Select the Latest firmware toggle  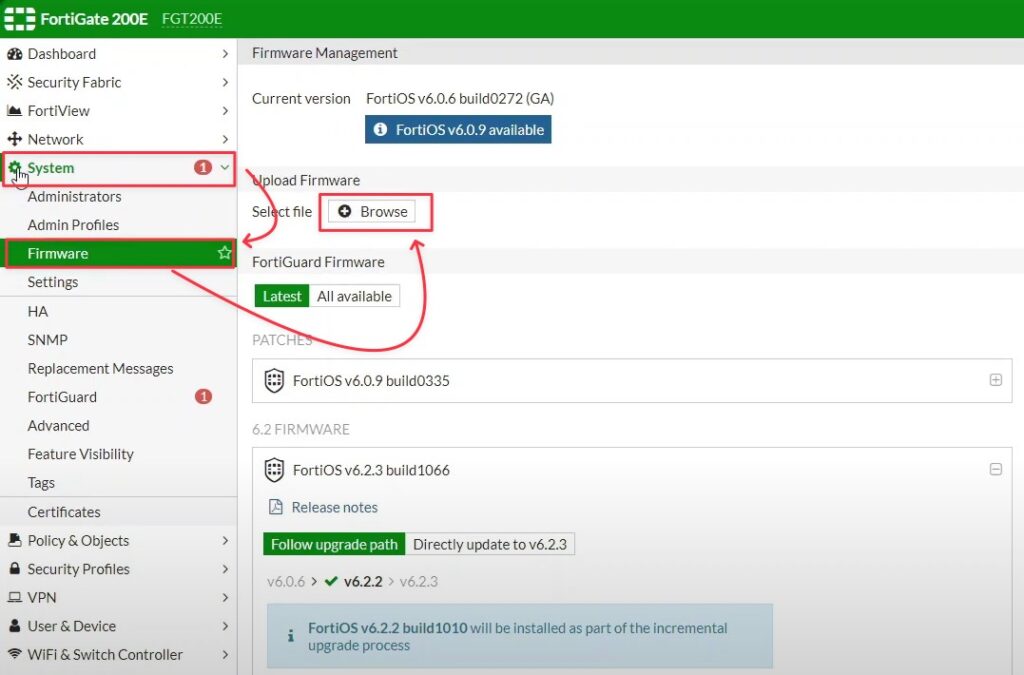click(281, 296)
